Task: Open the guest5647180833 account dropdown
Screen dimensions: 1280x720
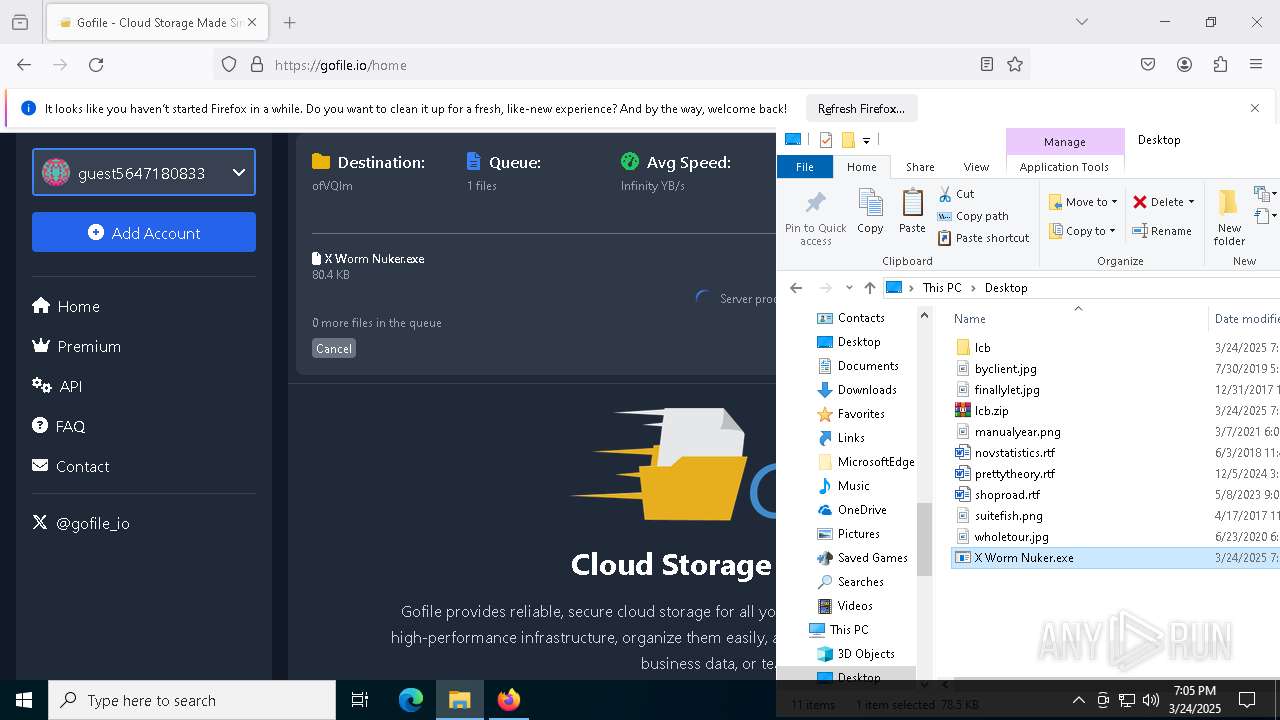Action: pos(144,172)
